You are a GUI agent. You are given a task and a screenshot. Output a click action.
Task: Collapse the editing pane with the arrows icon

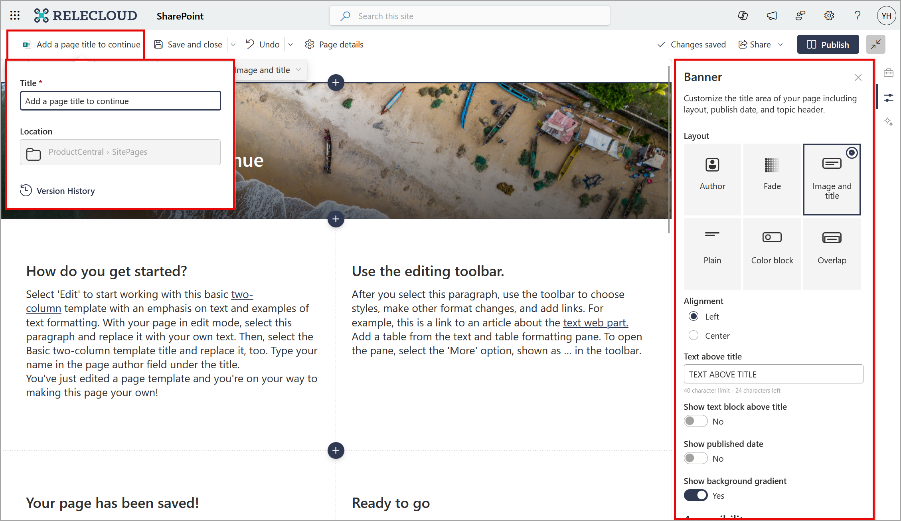pos(876,44)
